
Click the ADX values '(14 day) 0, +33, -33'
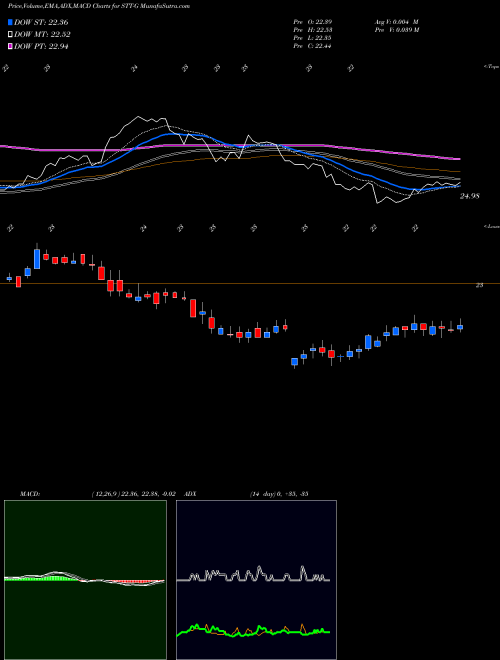(278, 494)
